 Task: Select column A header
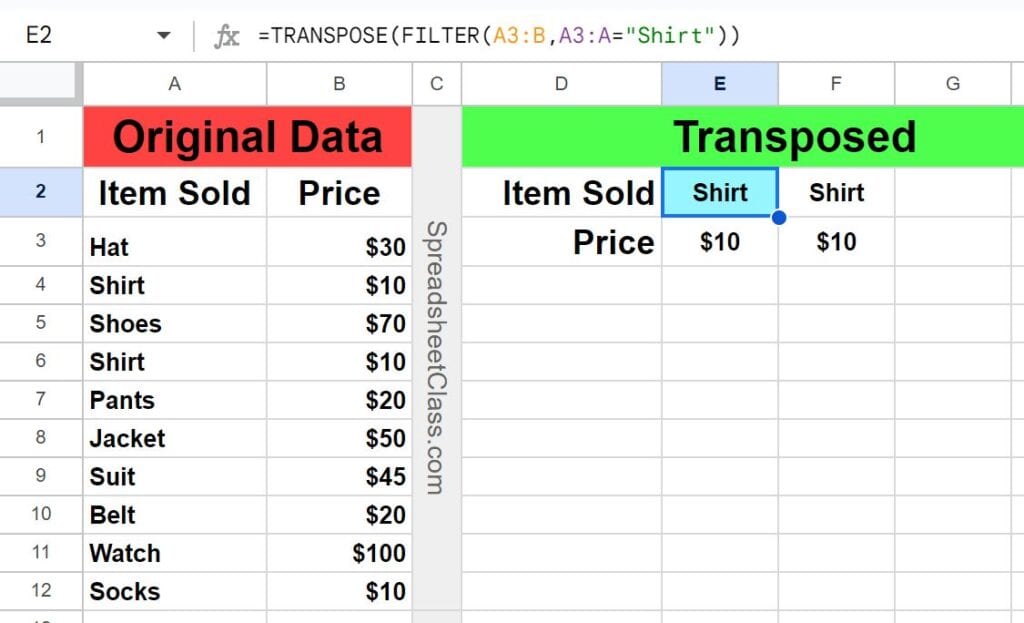click(x=174, y=84)
